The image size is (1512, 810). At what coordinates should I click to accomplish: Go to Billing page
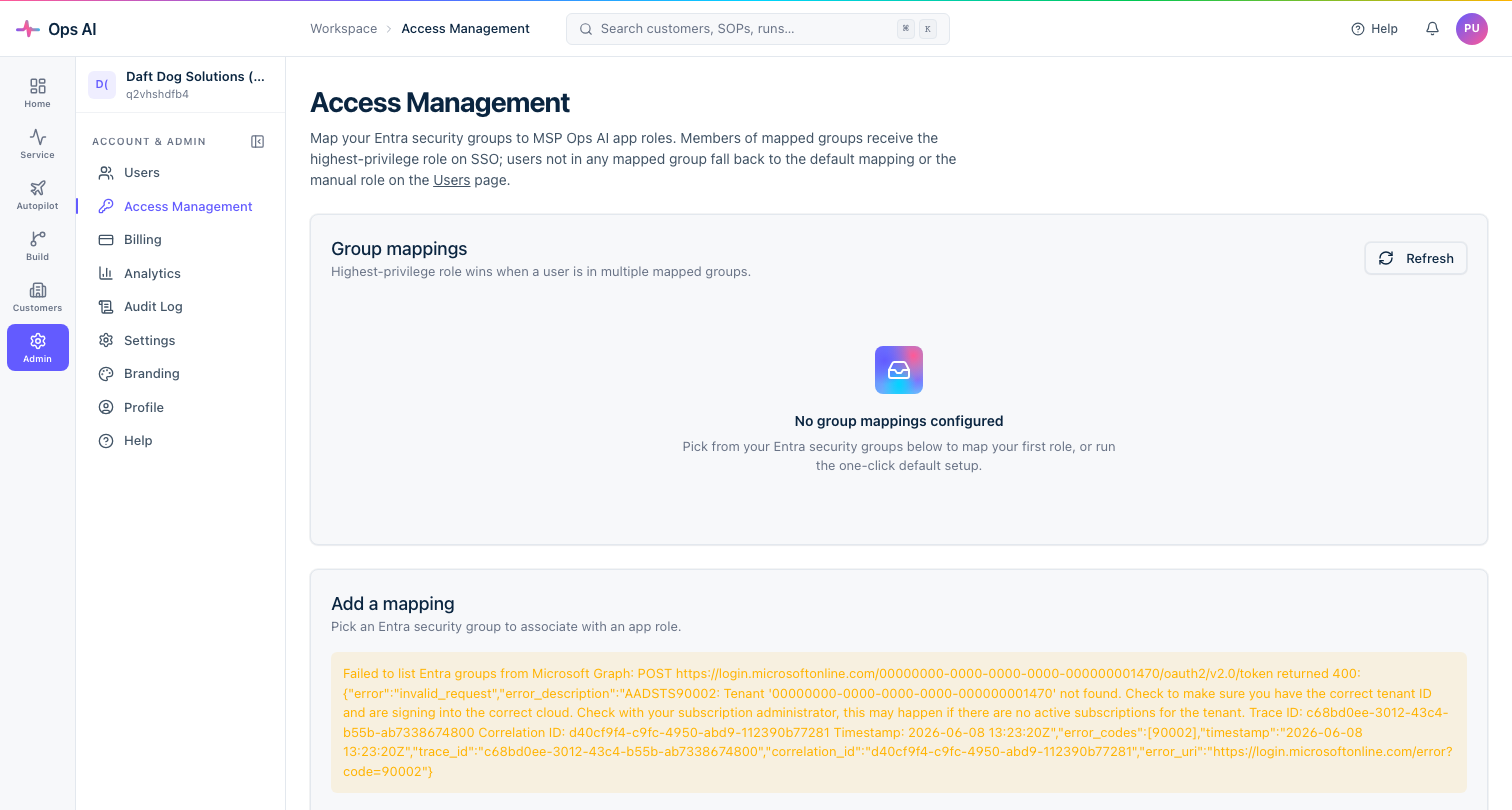(x=180, y=240)
